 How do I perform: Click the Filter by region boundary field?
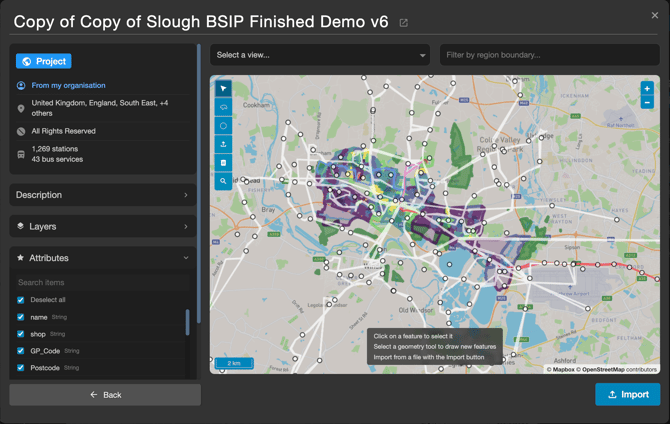pos(550,55)
